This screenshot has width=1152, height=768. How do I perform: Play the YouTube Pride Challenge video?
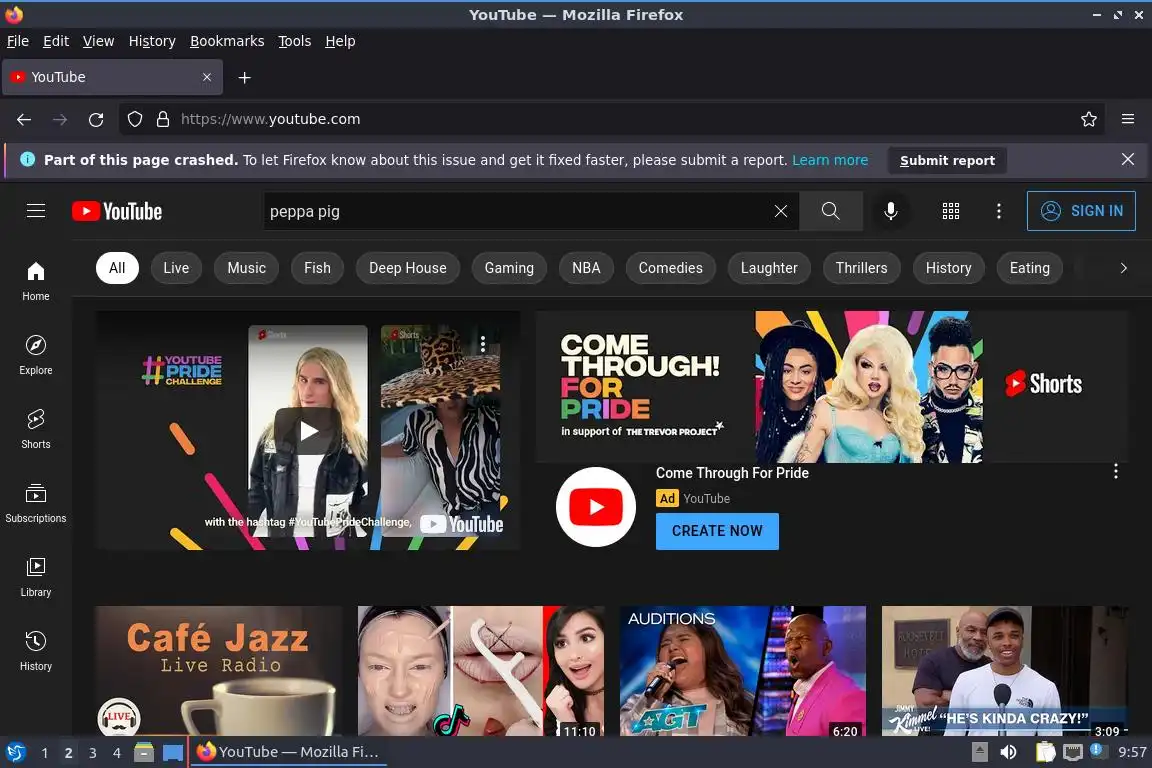(308, 431)
